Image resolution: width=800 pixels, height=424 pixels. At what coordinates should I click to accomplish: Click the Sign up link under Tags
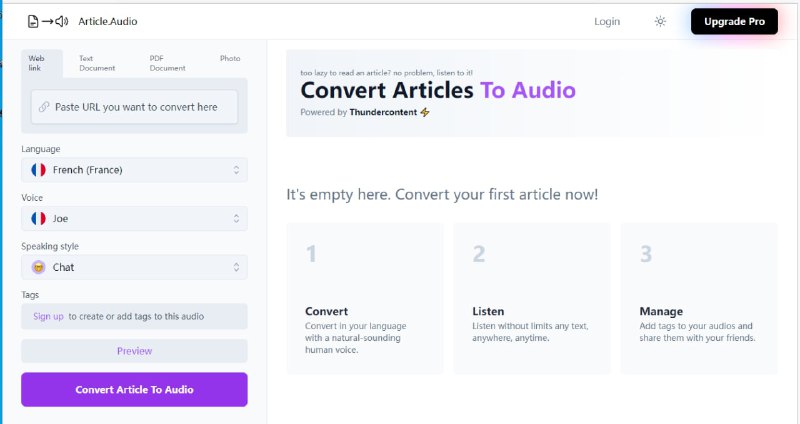pos(48,316)
